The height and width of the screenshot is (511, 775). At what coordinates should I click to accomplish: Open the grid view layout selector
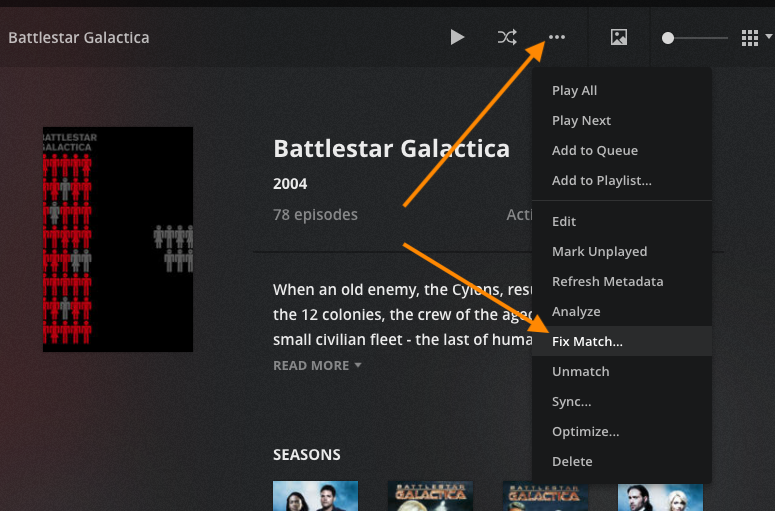[756, 38]
